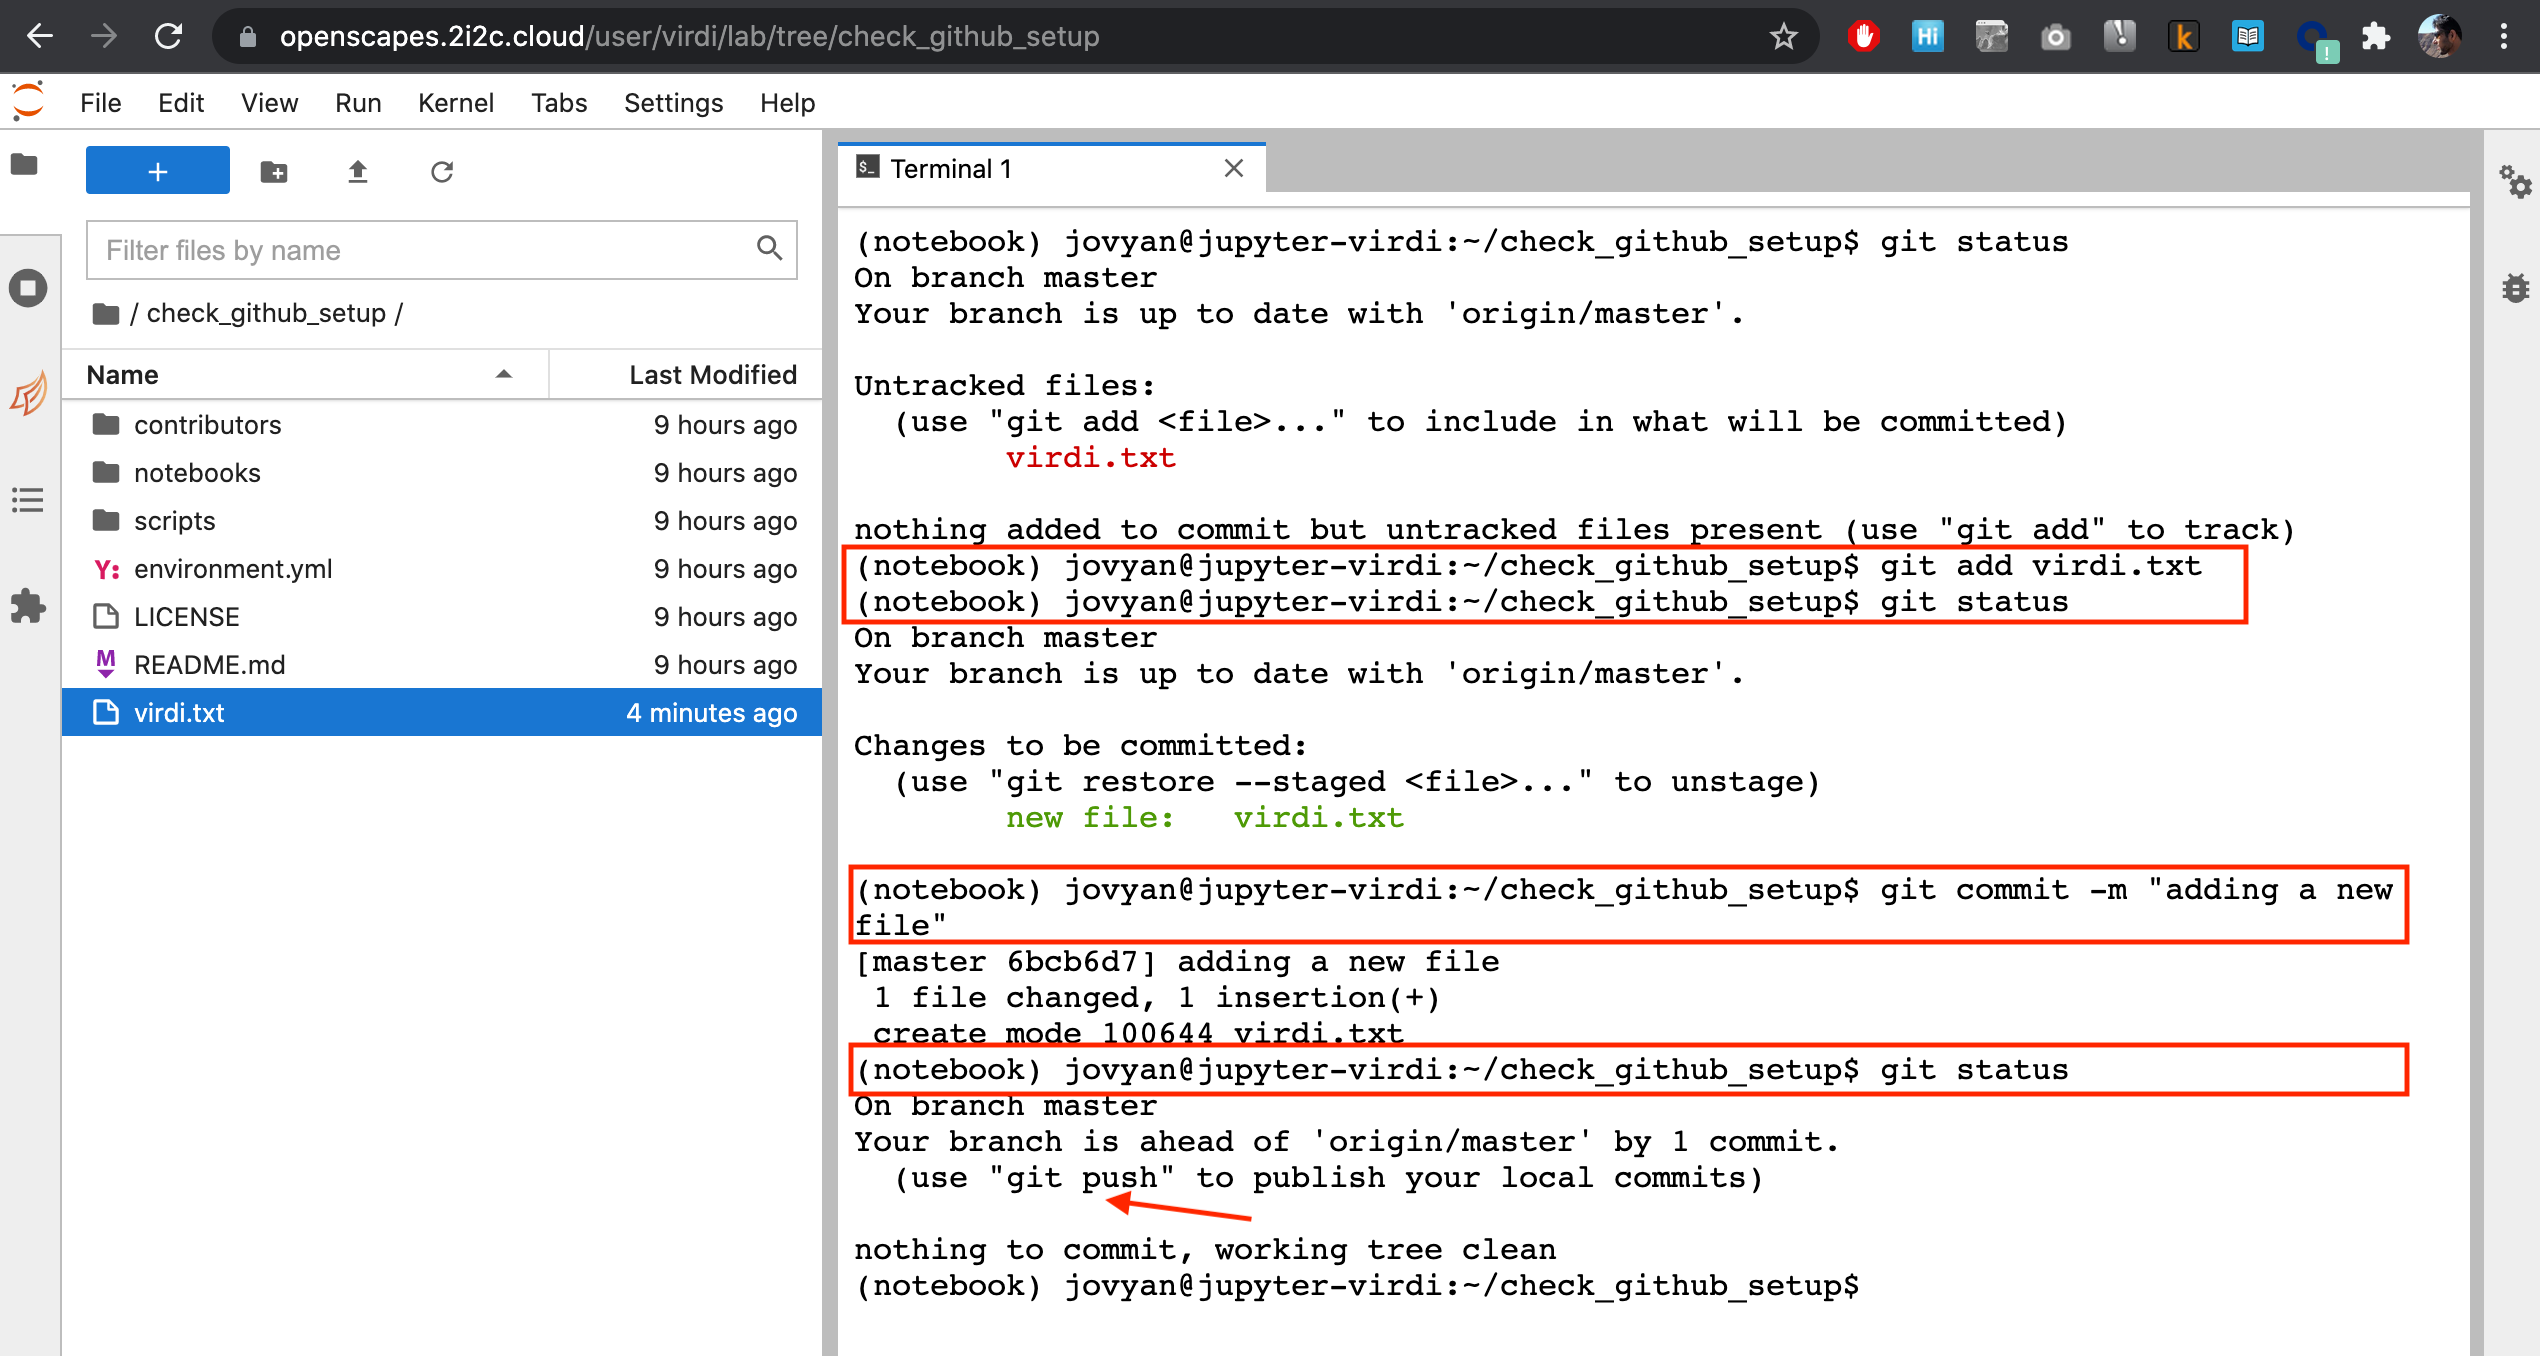Open the table of contents panel
The height and width of the screenshot is (1356, 2540).
tap(26, 500)
